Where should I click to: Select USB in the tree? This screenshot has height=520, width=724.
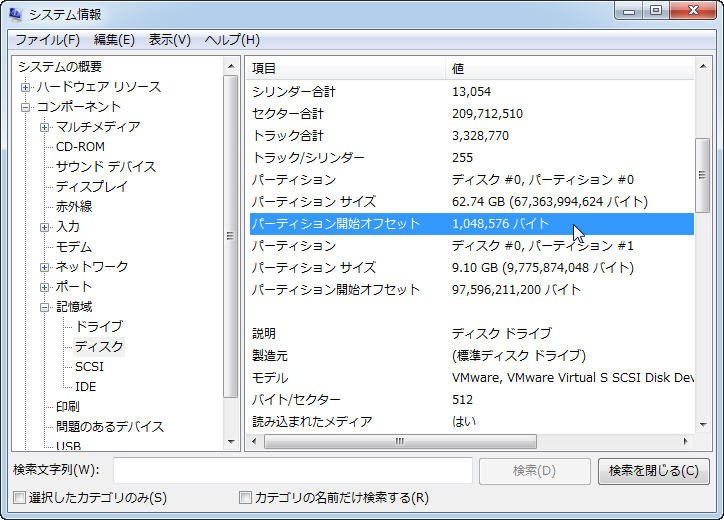[68, 445]
